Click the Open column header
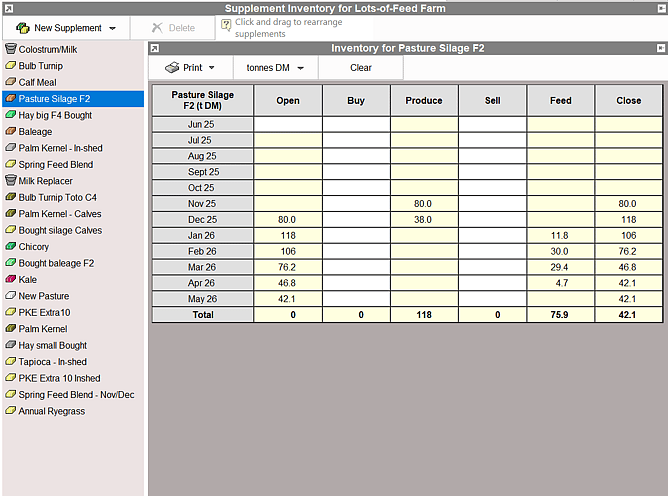 pos(288,101)
